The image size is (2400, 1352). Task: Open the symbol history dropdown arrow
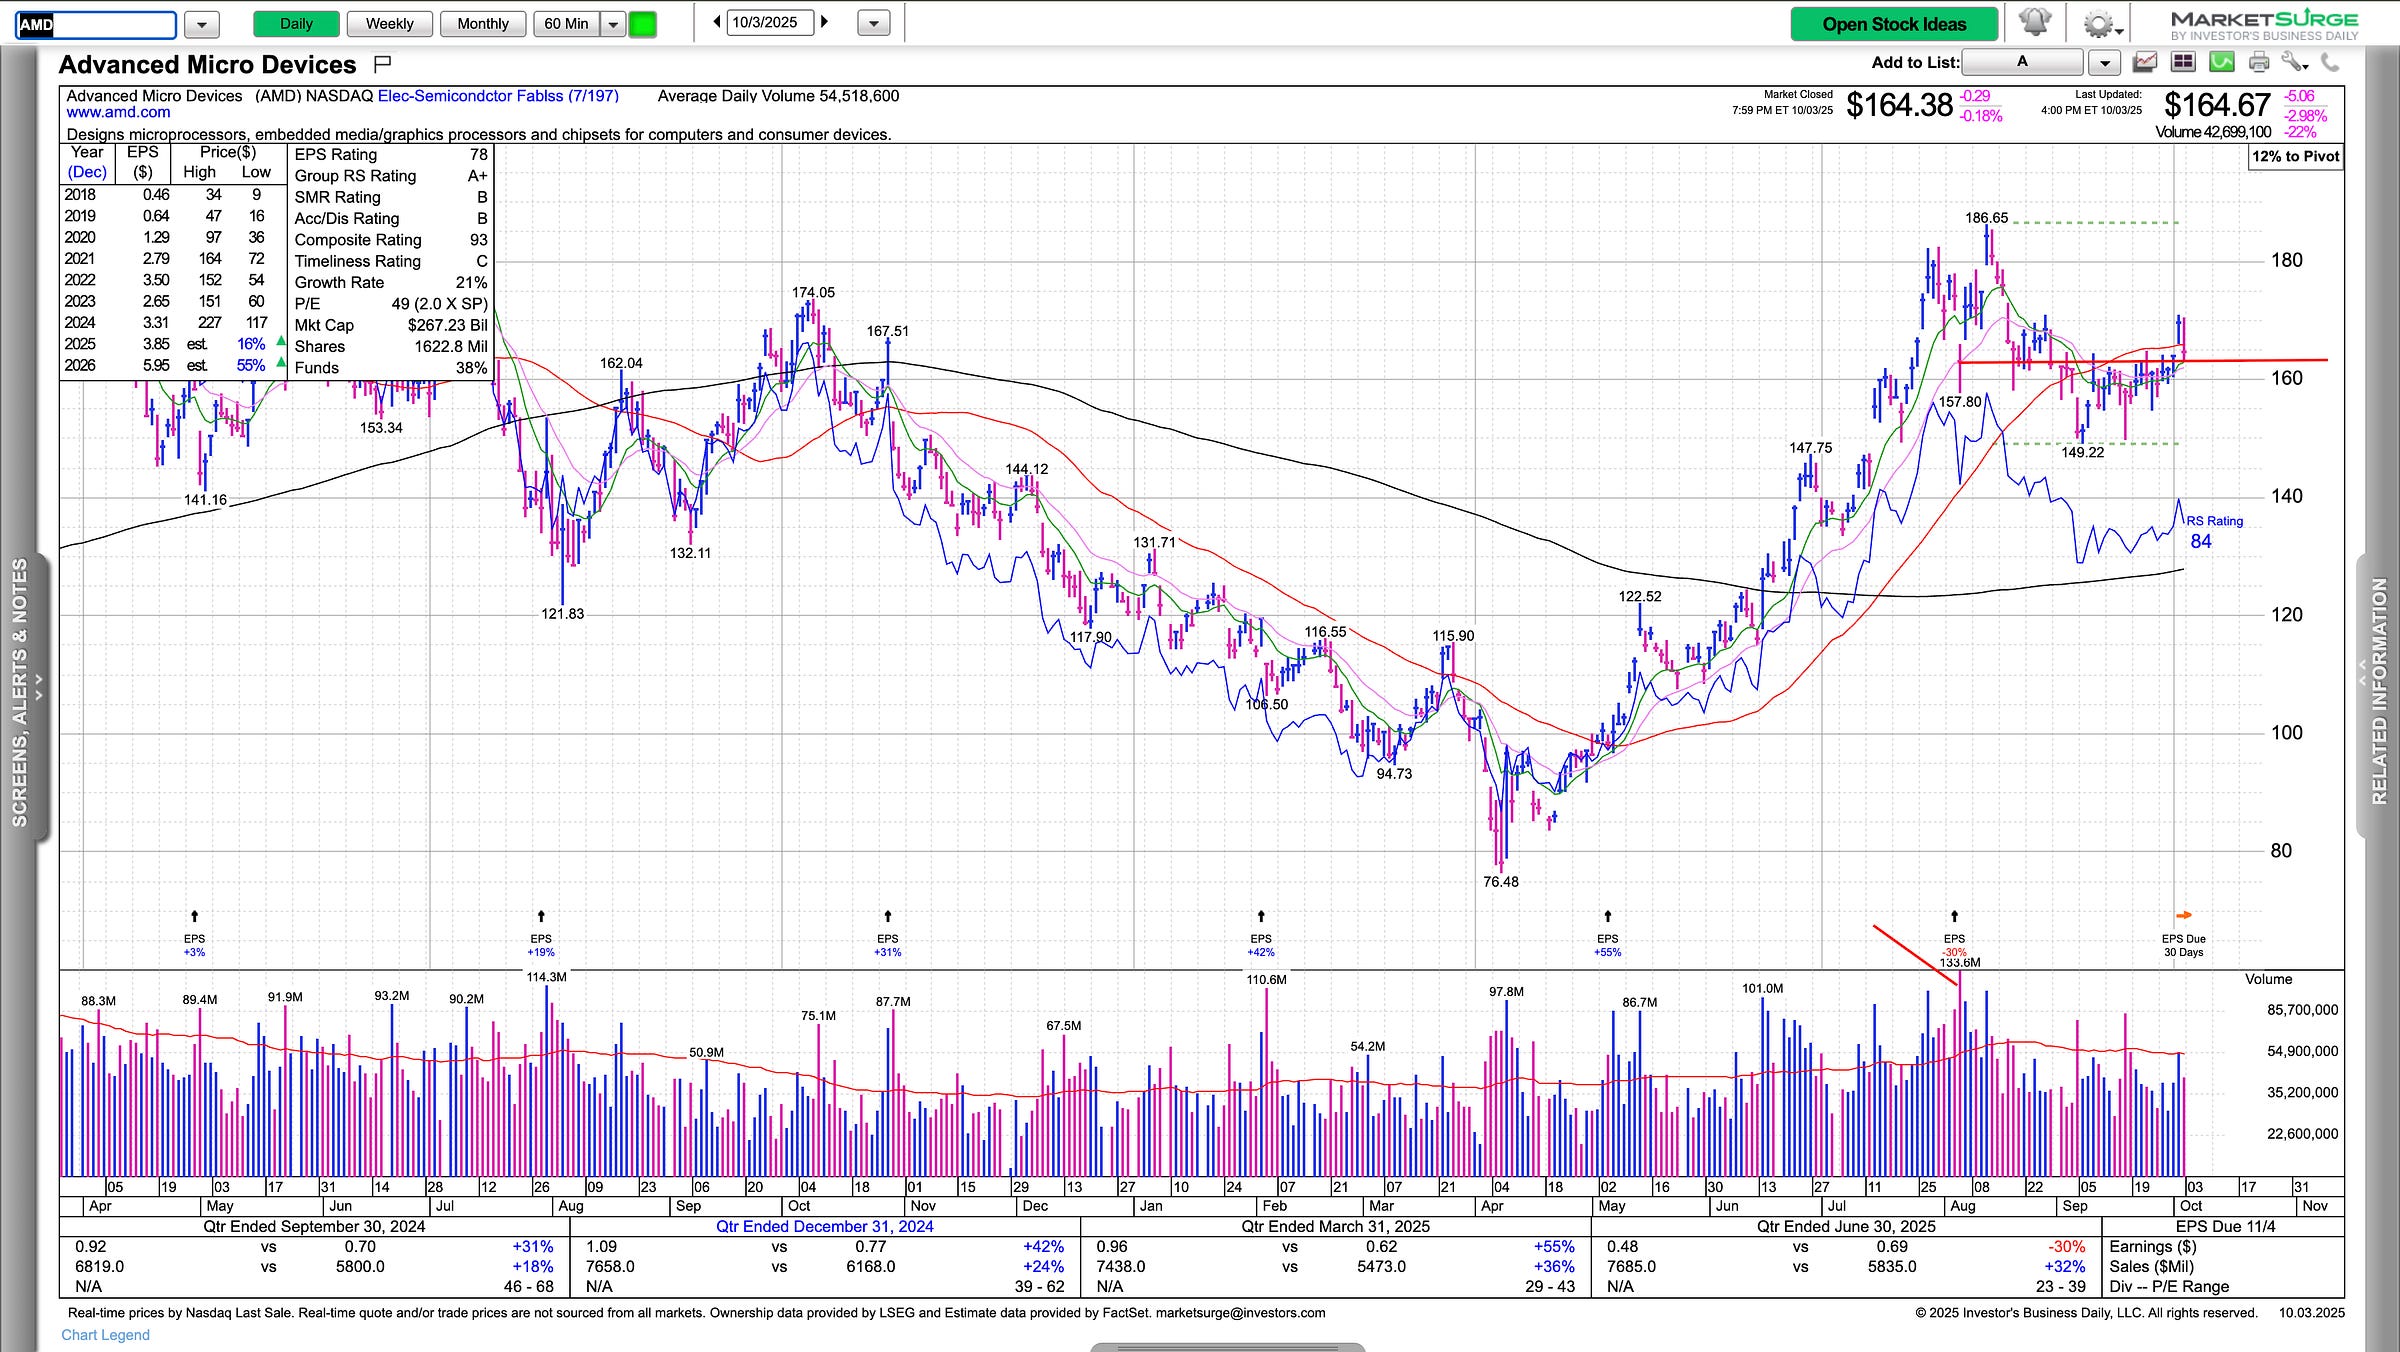pos(202,24)
